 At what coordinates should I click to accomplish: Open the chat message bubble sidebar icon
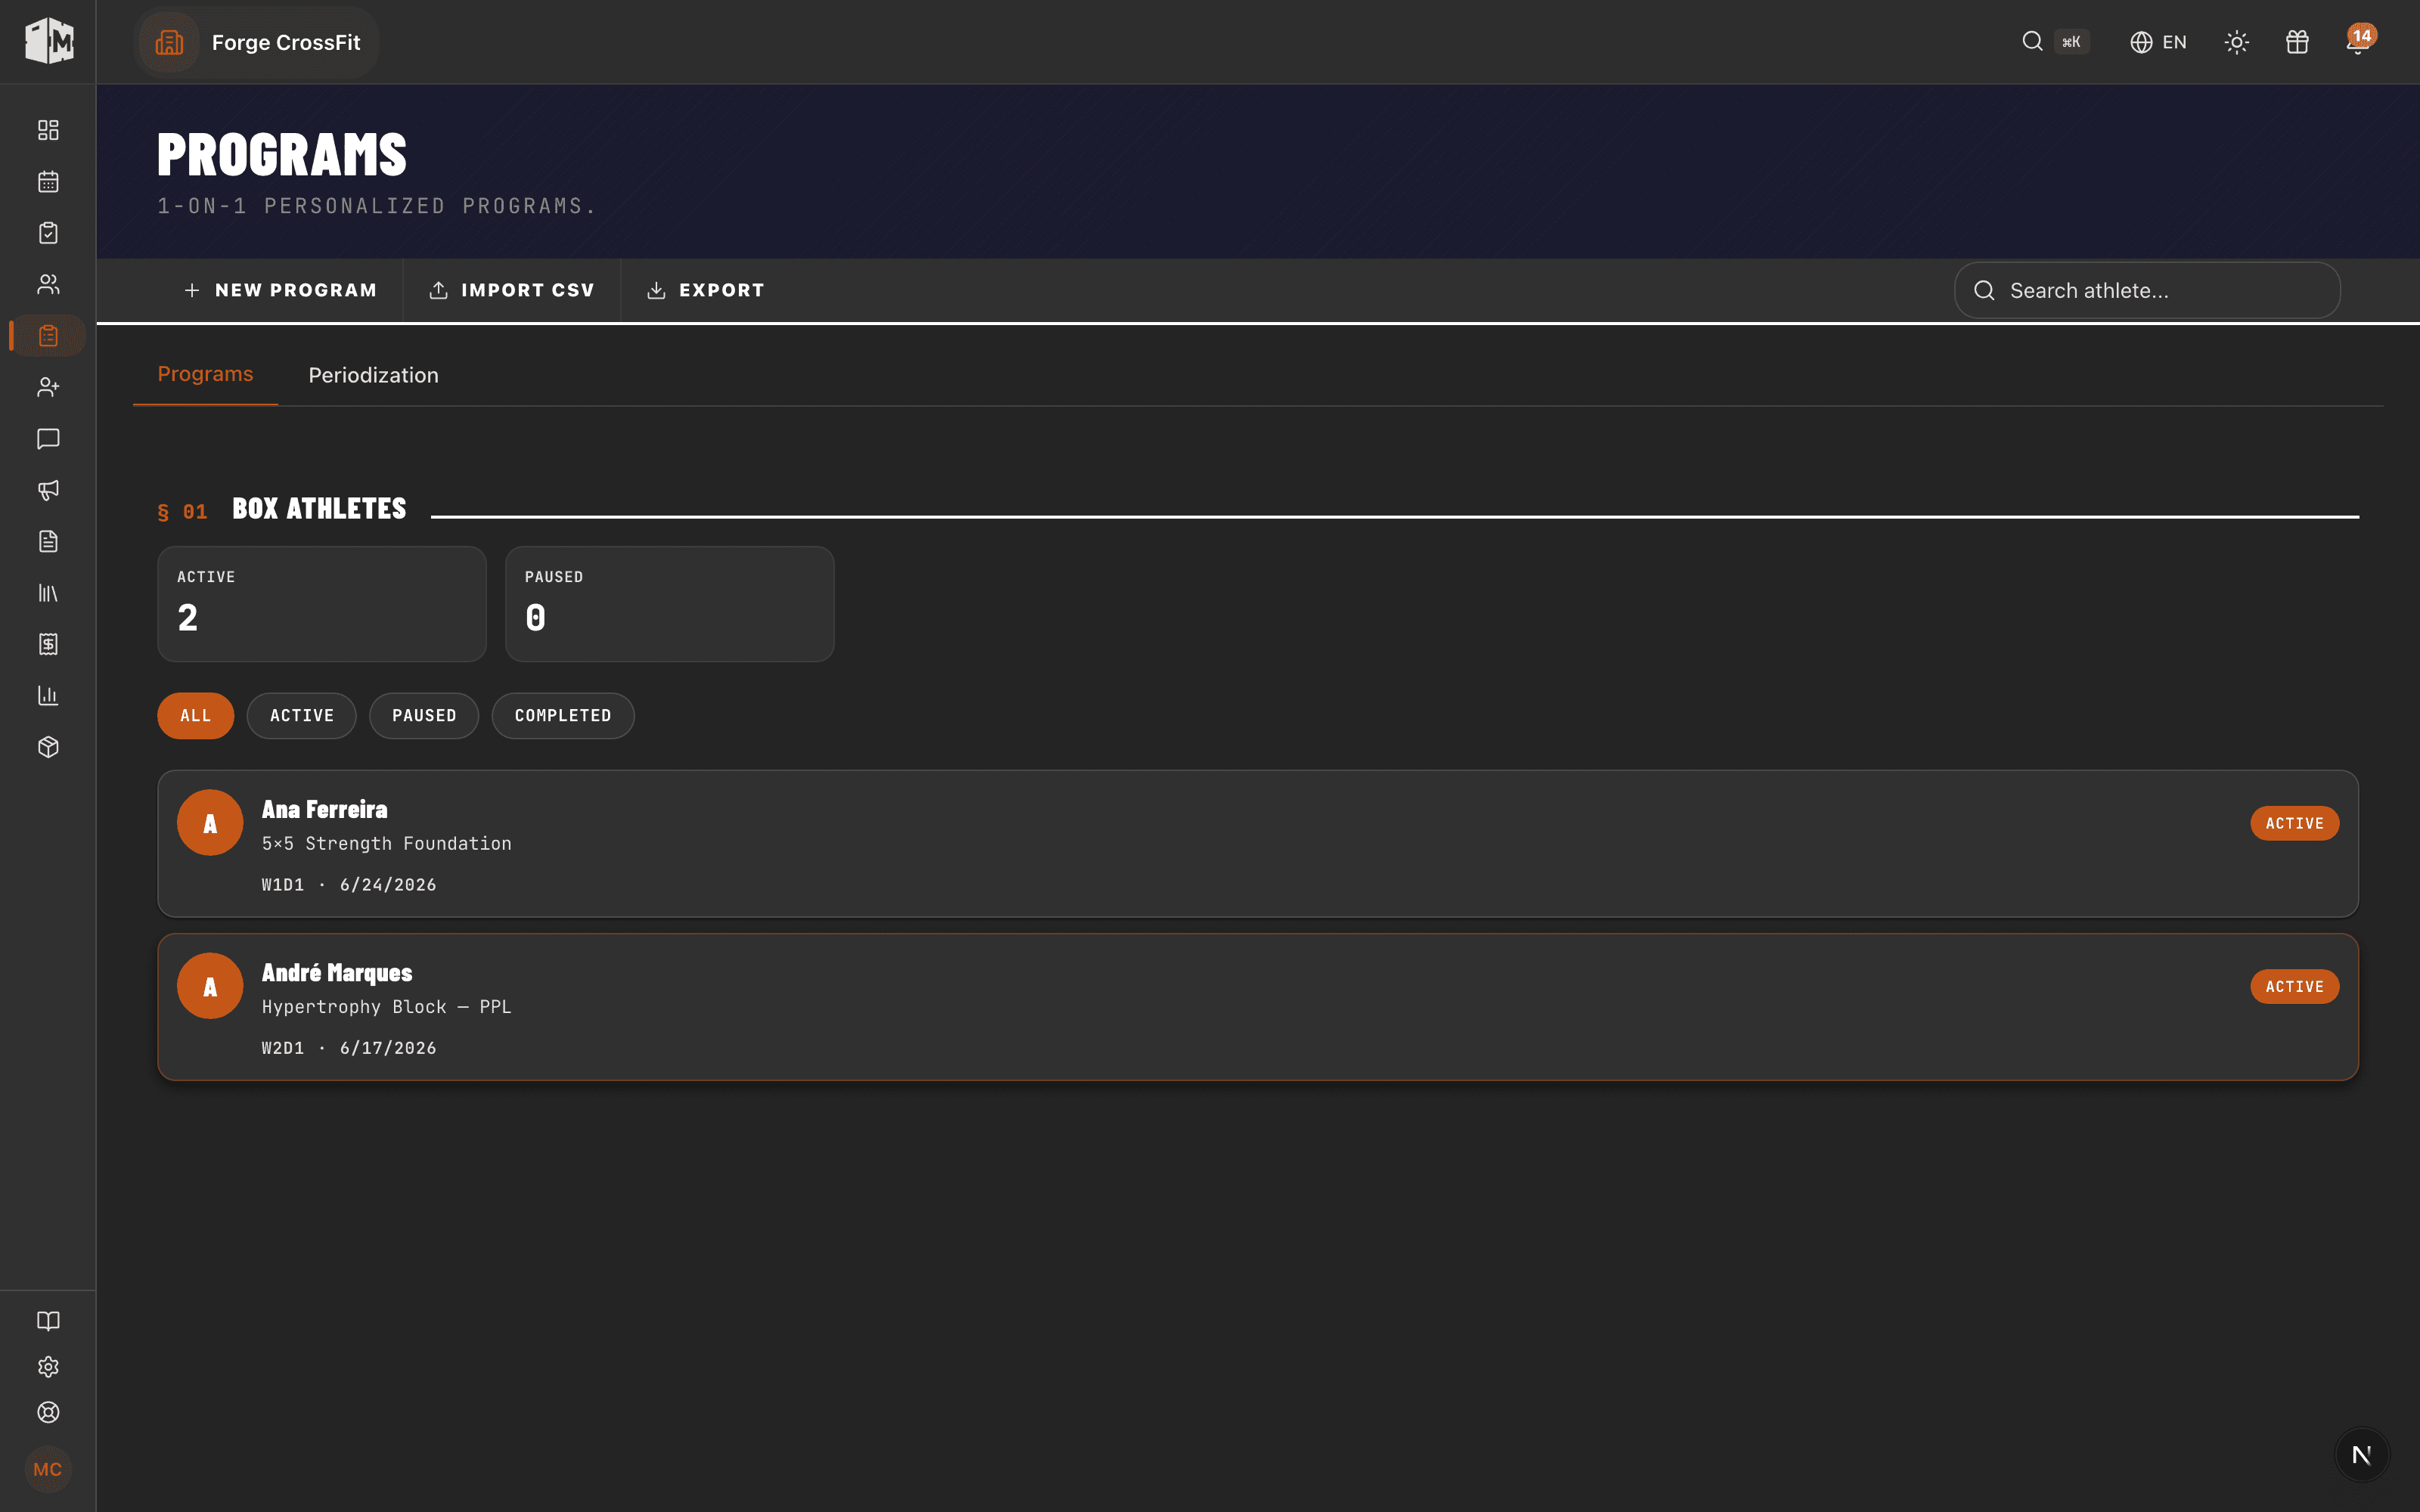[48, 439]
